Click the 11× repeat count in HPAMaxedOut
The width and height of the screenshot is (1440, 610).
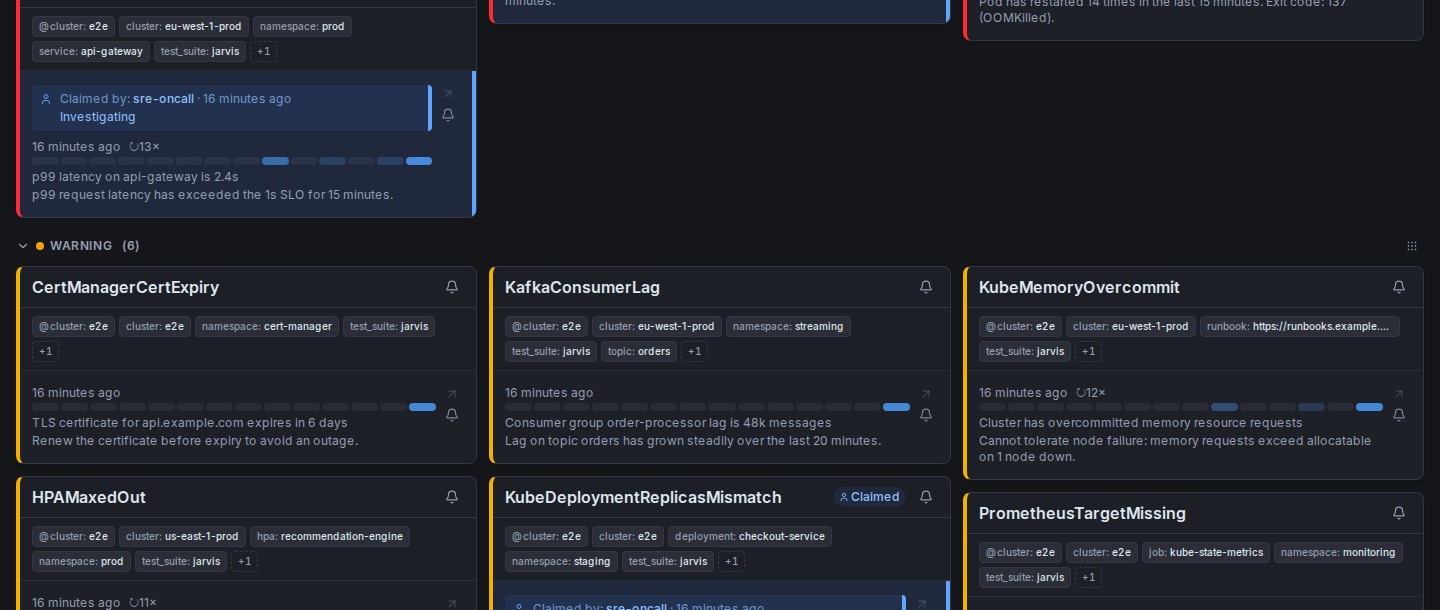[x=143, y=603]
